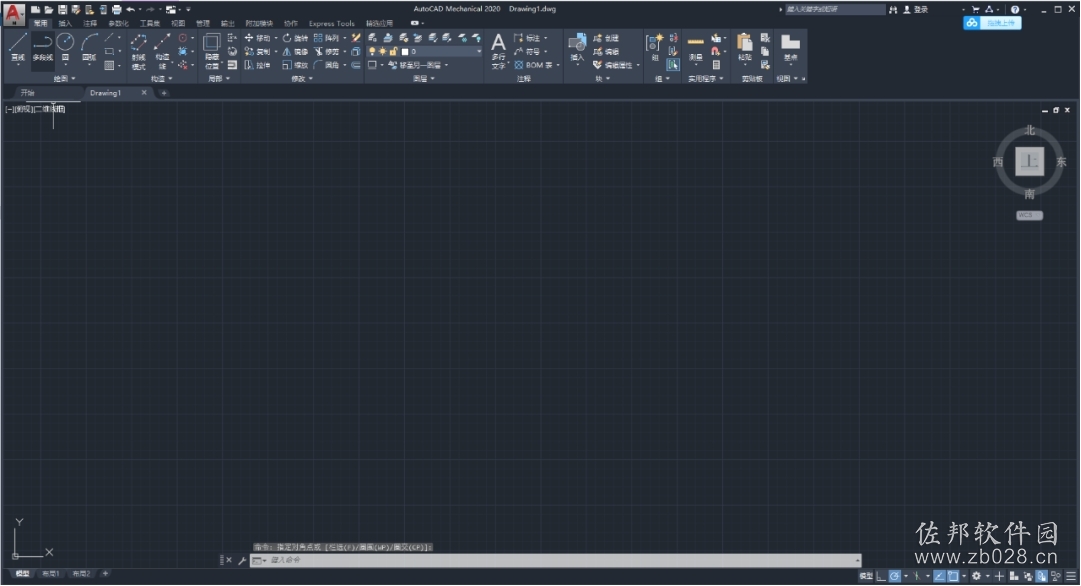
Task: Click the white layer color swatch
Action: coord(405,52)
